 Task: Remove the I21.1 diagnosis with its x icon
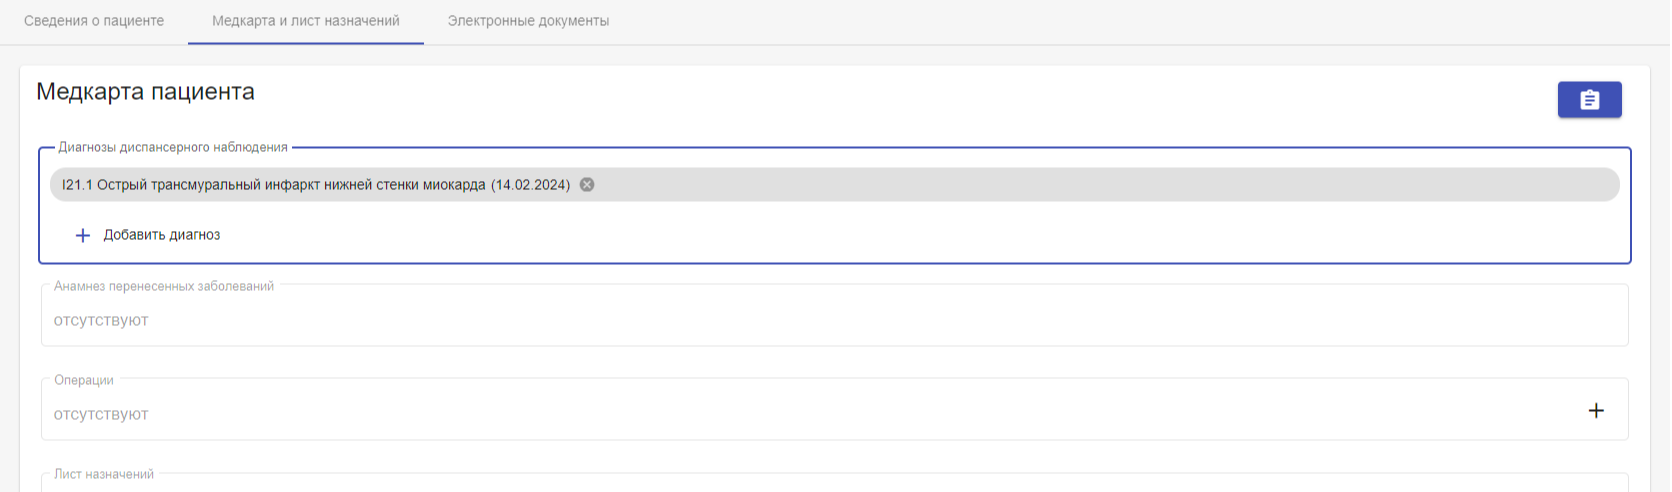(587, 185)
